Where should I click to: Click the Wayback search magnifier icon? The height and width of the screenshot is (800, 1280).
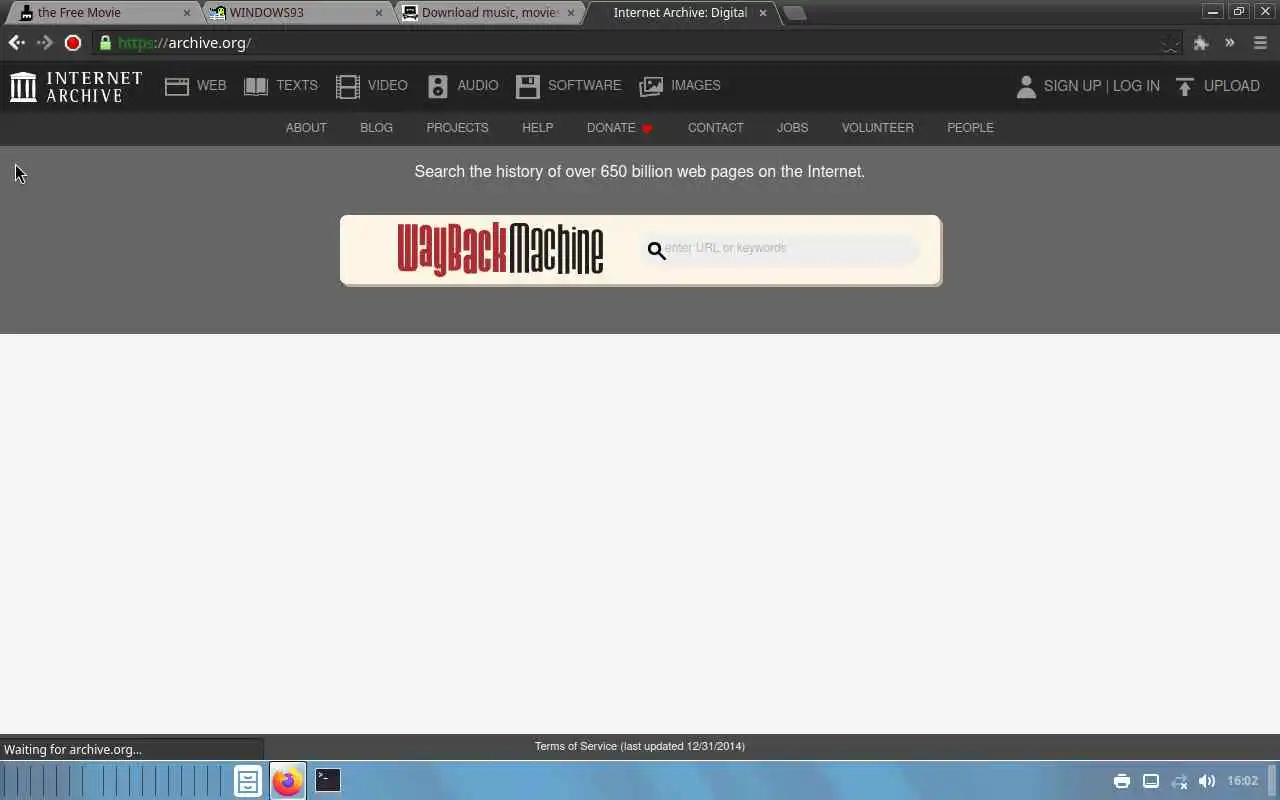pos(656,250)
